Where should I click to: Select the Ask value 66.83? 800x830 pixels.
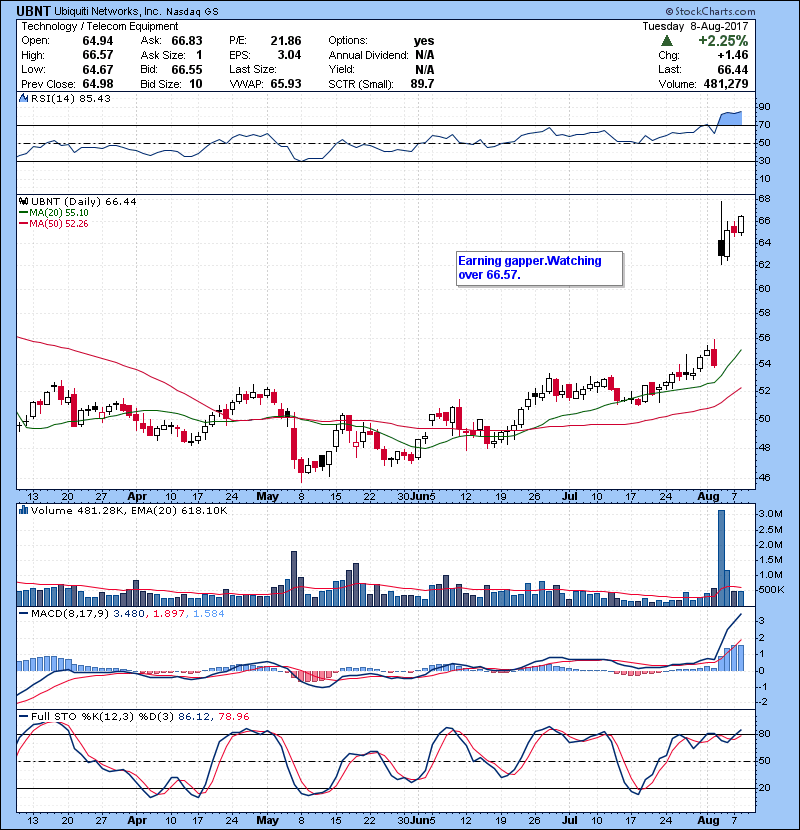(186, 41)
